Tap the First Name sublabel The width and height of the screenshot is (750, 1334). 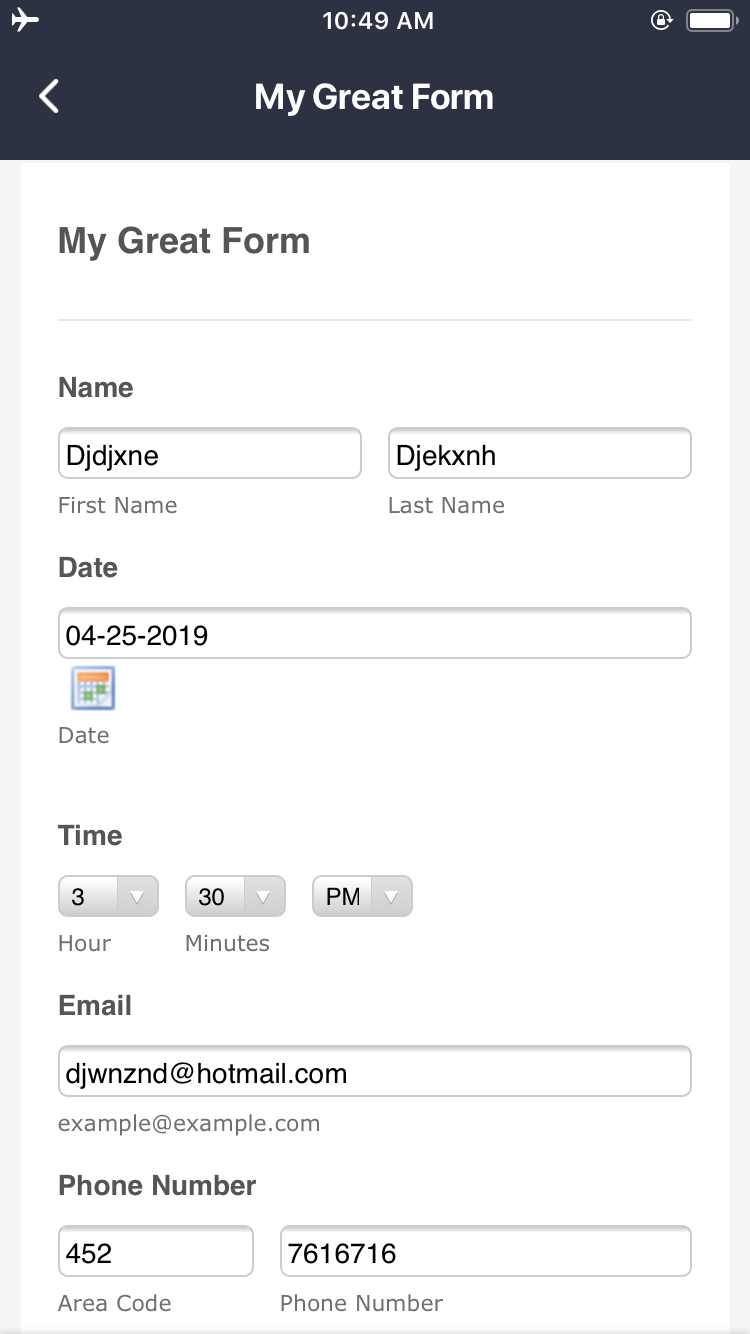pos(118,505)
